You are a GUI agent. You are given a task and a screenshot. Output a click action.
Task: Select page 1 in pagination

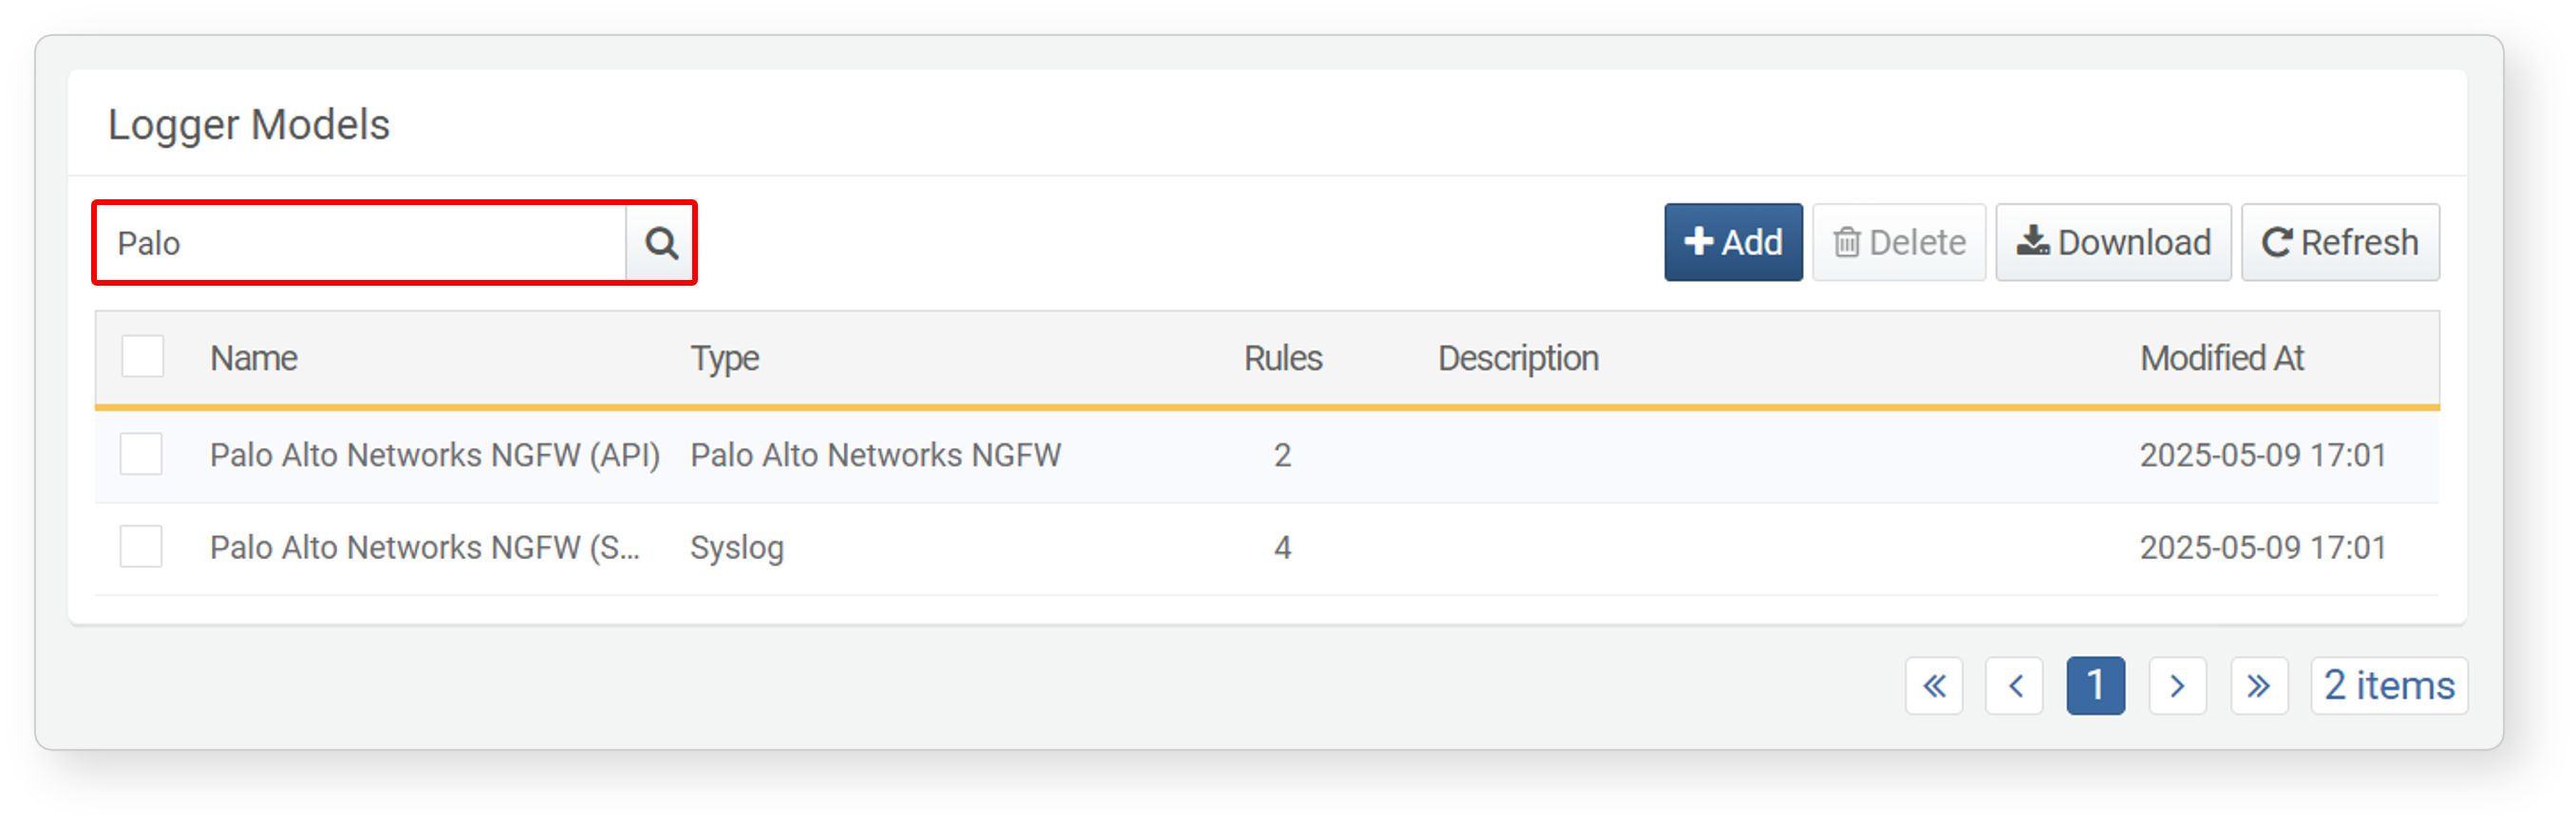tap(2096, 686)
